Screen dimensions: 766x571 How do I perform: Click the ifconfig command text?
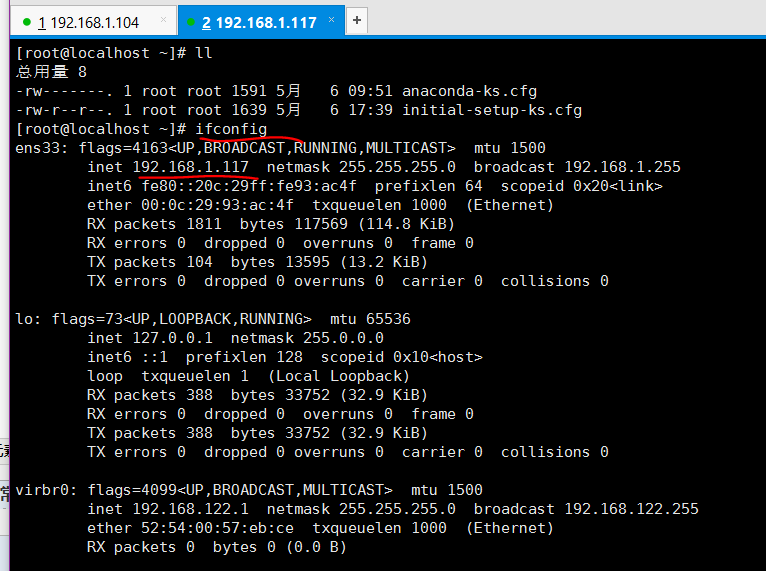click(231, 129)
